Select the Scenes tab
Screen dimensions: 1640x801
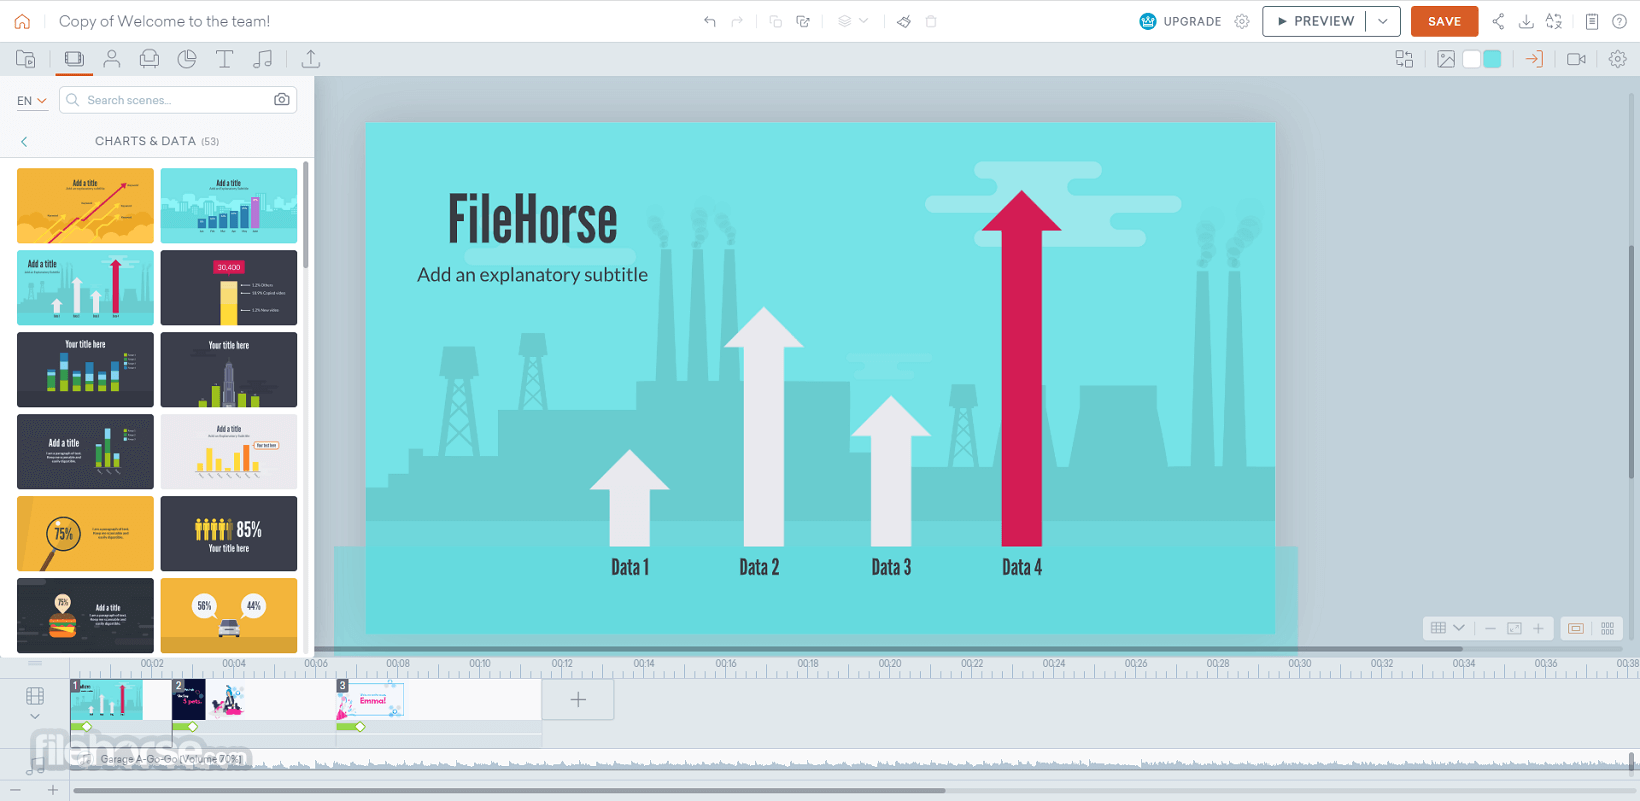coord(74,59)
